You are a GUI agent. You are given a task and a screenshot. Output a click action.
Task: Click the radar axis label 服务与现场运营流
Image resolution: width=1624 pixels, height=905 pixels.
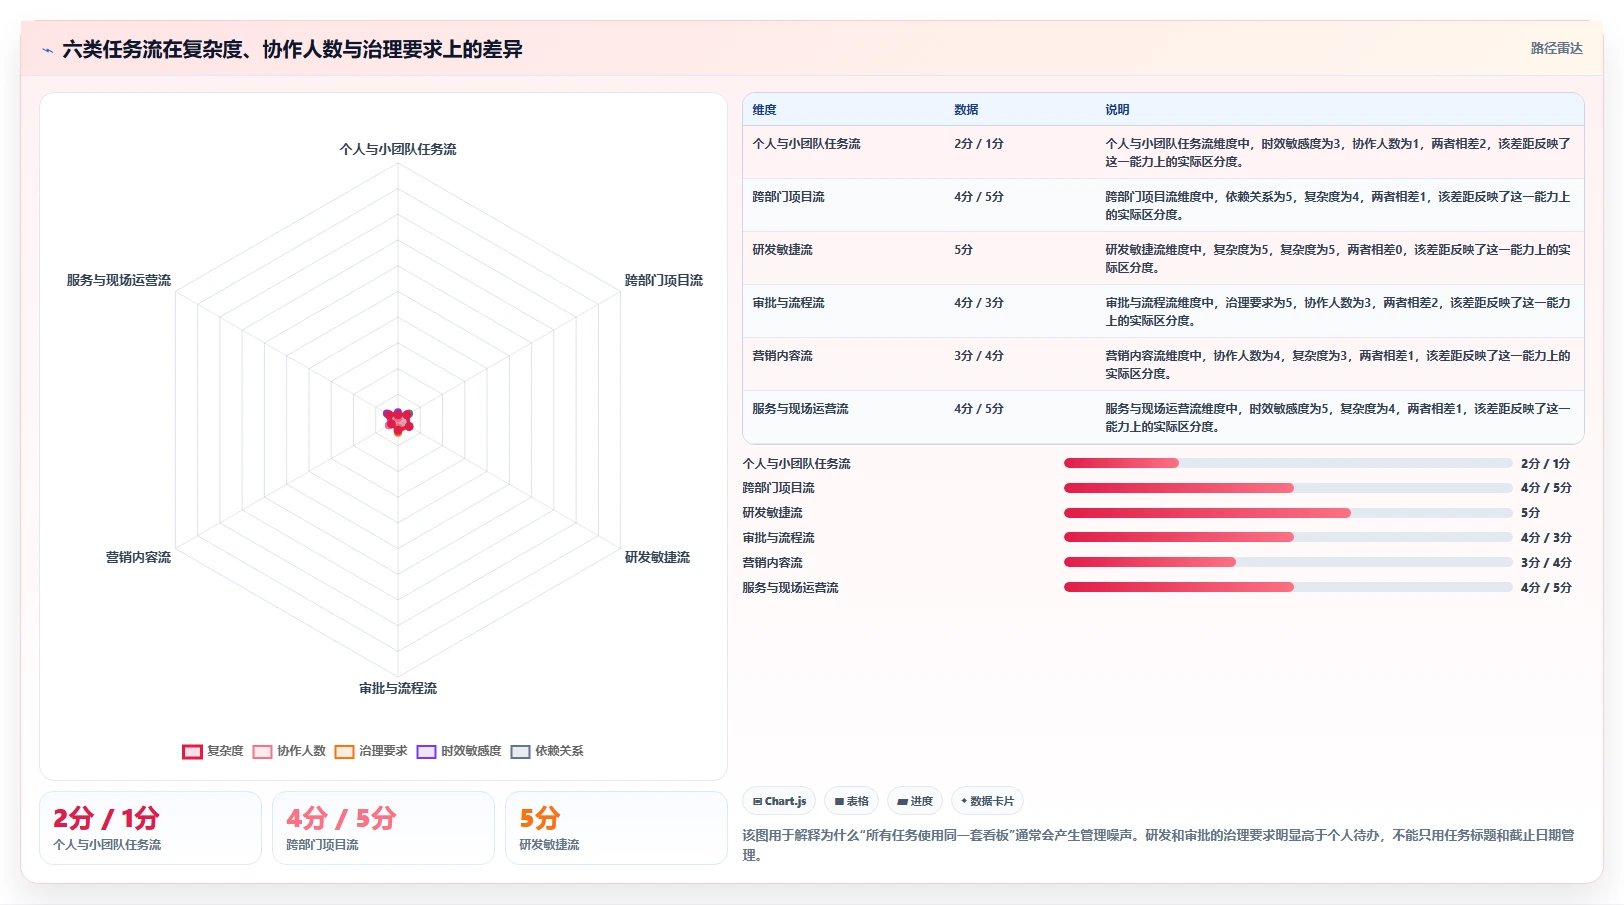coord(119,280)
